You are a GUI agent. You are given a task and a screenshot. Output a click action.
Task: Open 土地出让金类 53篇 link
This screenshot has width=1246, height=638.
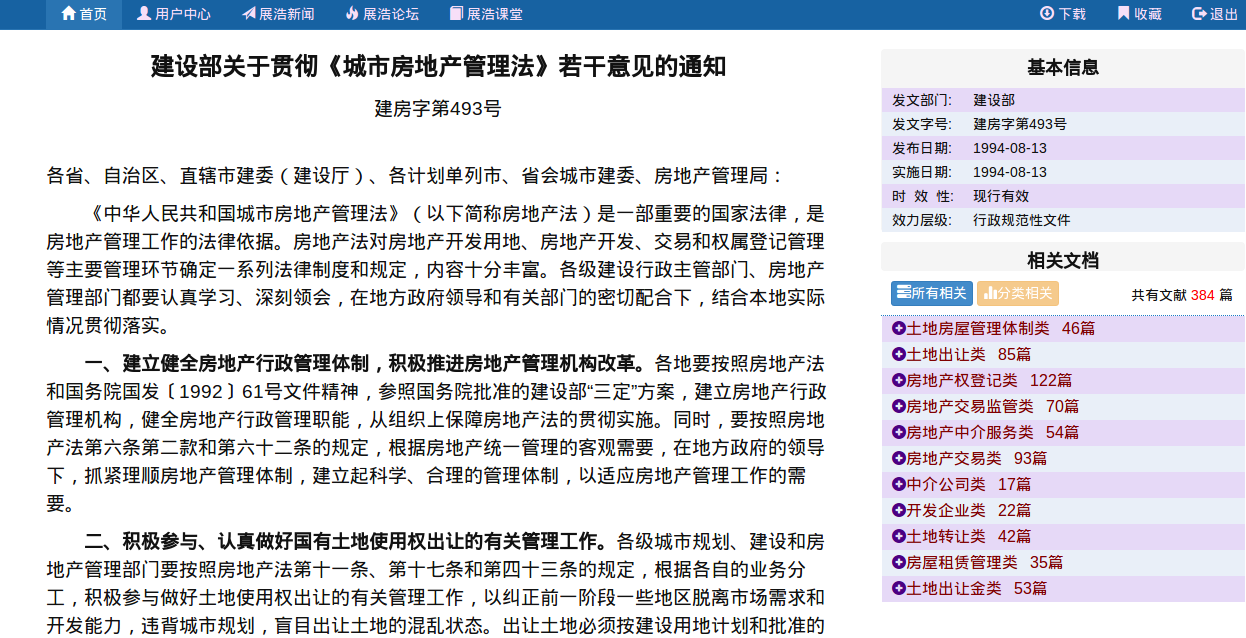977,588
